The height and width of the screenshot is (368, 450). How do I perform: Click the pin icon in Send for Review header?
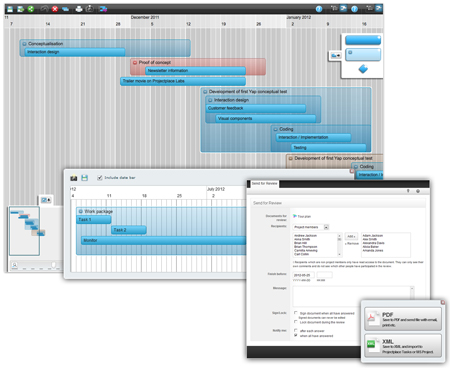click(408, 191)
